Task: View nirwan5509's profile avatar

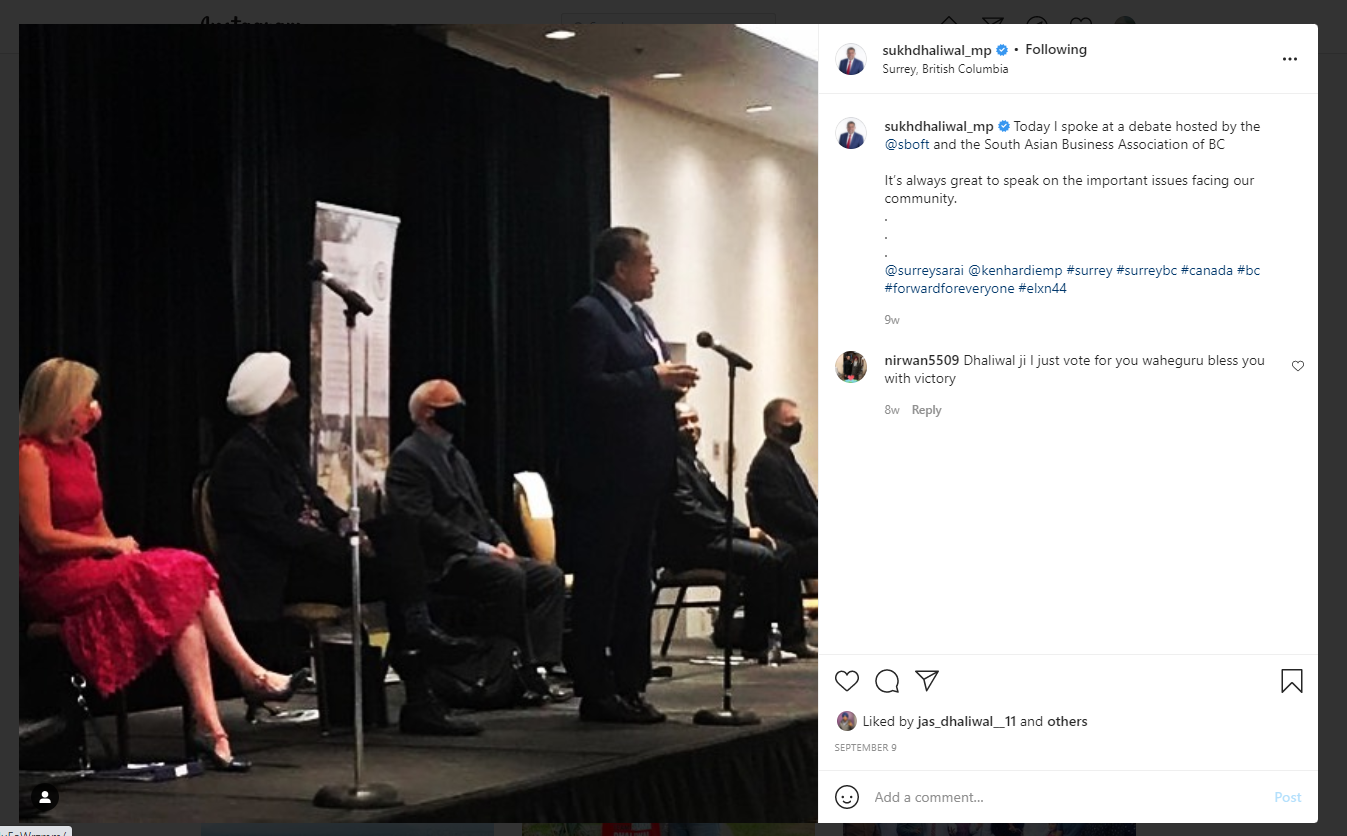Action: (851, 367)
